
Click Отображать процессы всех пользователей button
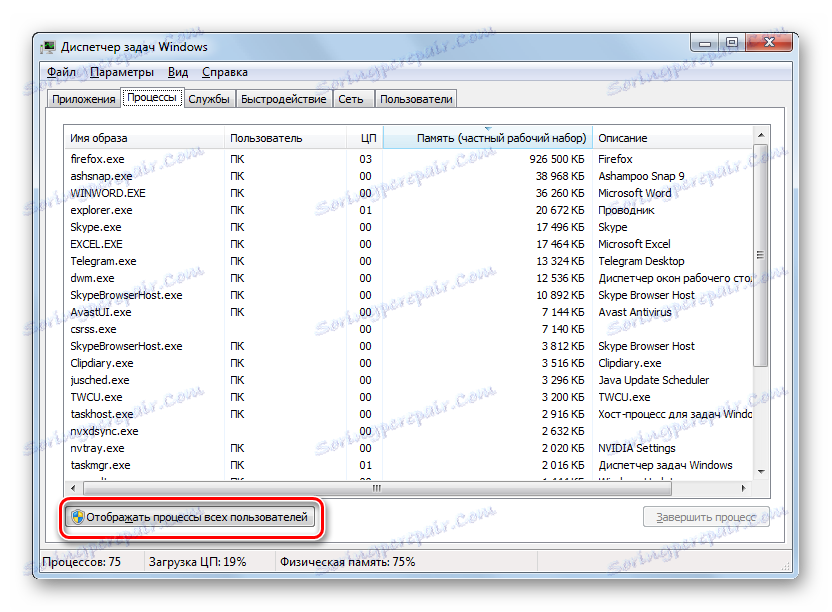tap(190, 517)
